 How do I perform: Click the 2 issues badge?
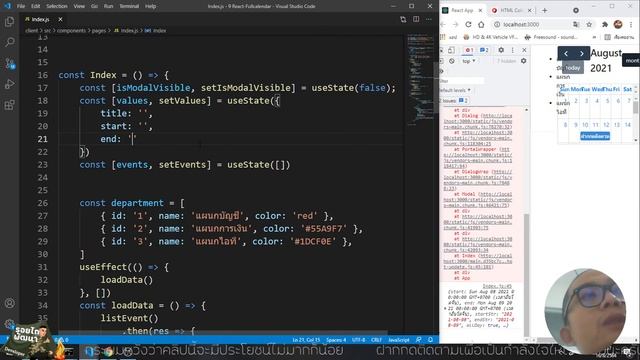tap(455, 100)
